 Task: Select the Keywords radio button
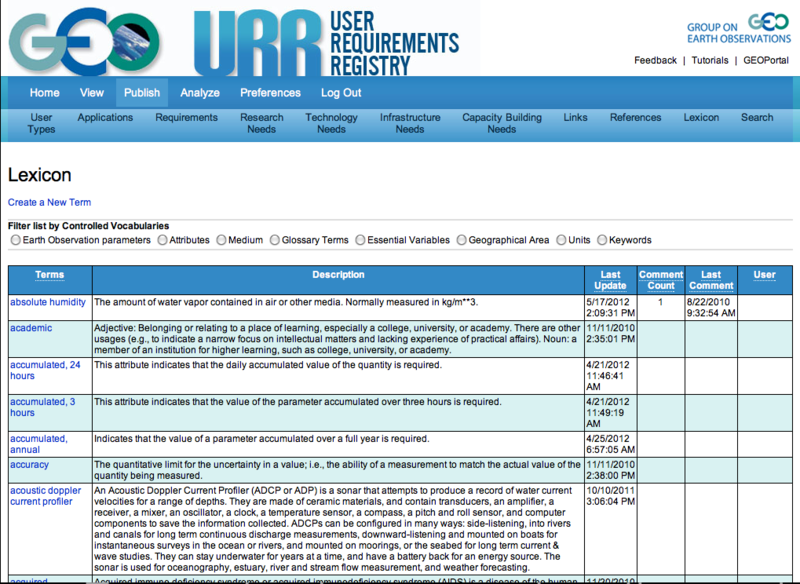click(x=602, y=240)
